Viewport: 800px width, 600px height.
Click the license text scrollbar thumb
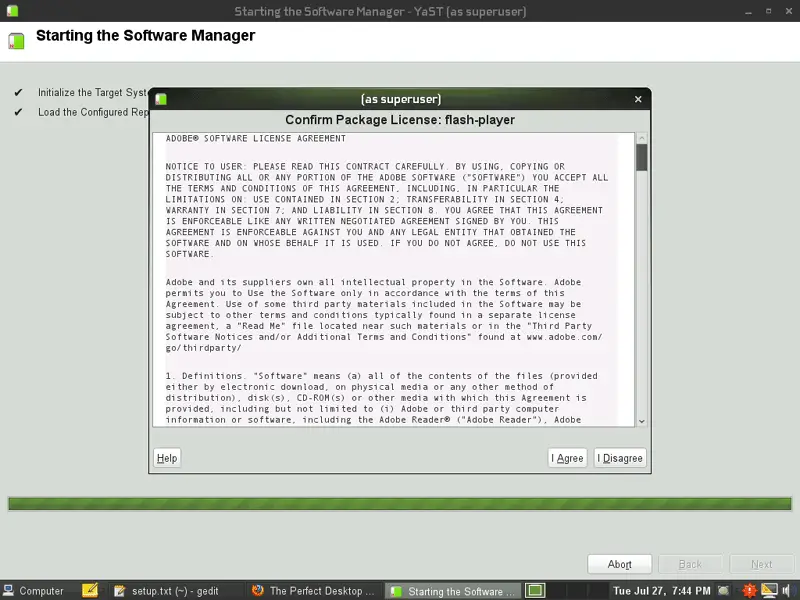click(x=642, y=157)
